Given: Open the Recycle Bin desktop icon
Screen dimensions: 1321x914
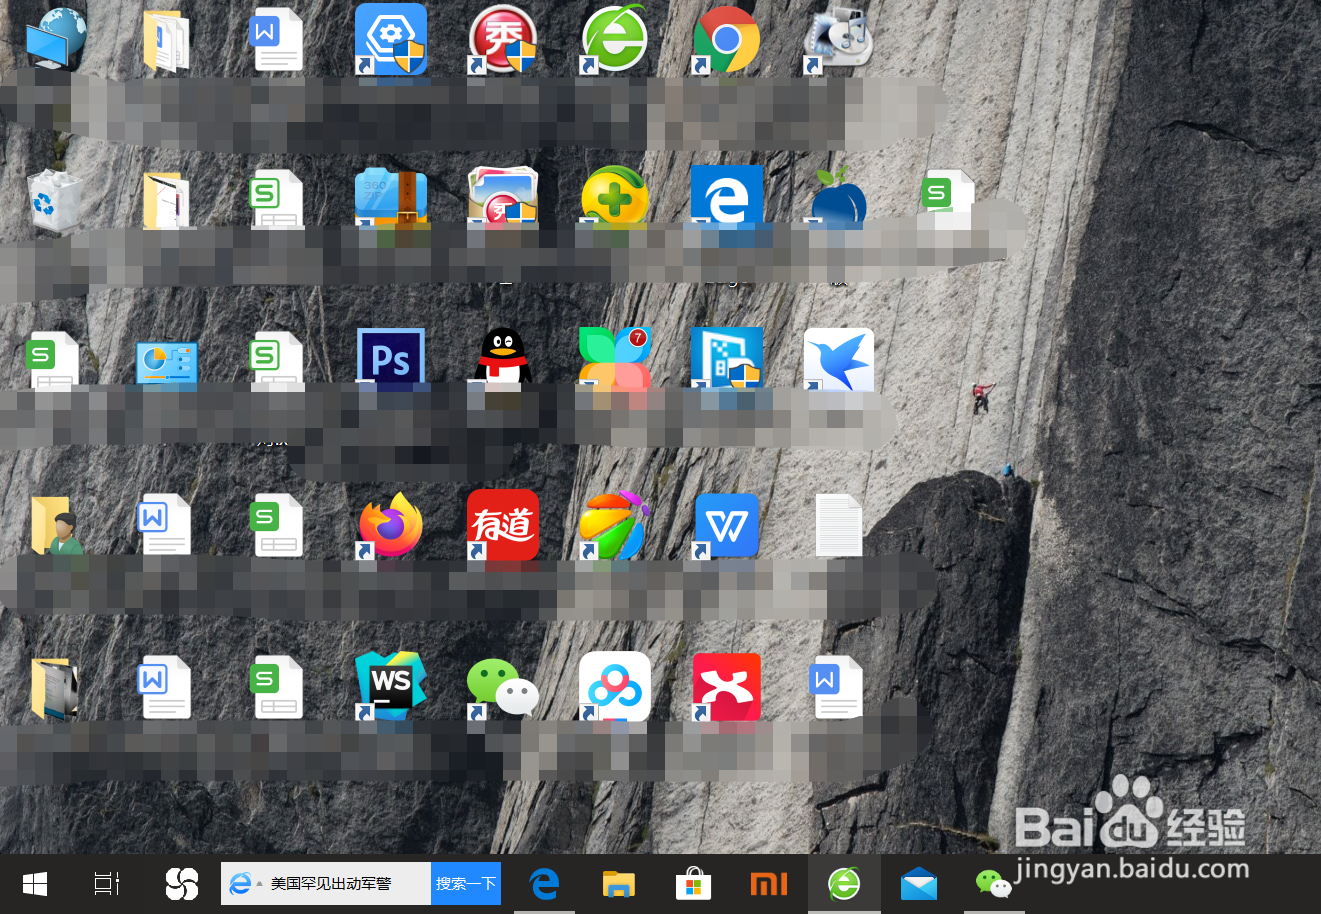Looking at the screenshot, I should [x=54, y=200].
